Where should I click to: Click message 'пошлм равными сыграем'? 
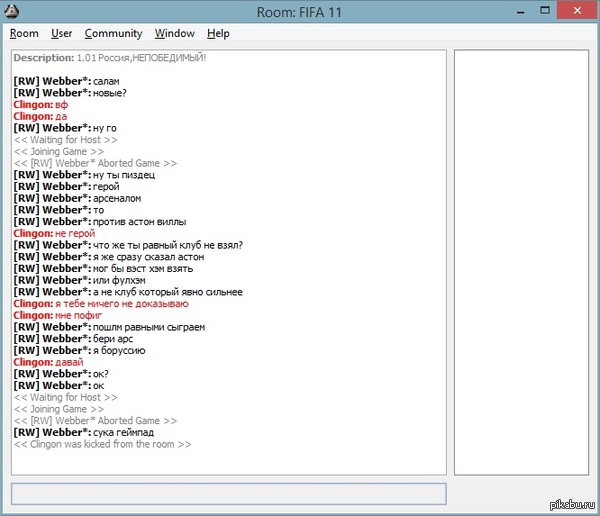109,327
